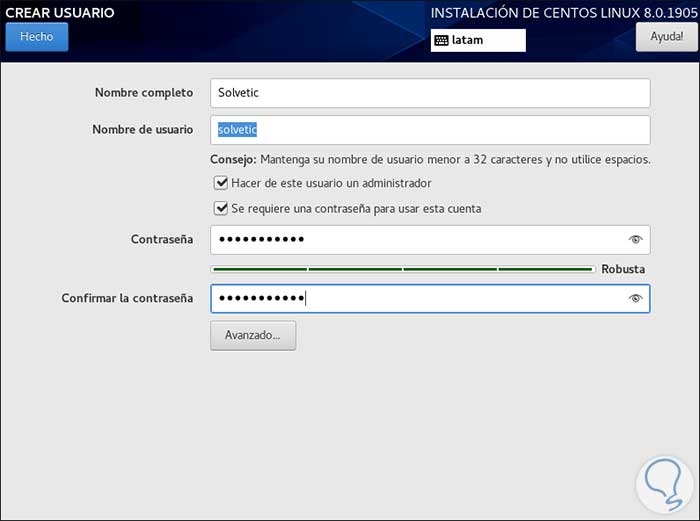The height and width of the screenshot is (521, 700).
Task: Click the Robusta strength label
Action: tap(623, 269)
